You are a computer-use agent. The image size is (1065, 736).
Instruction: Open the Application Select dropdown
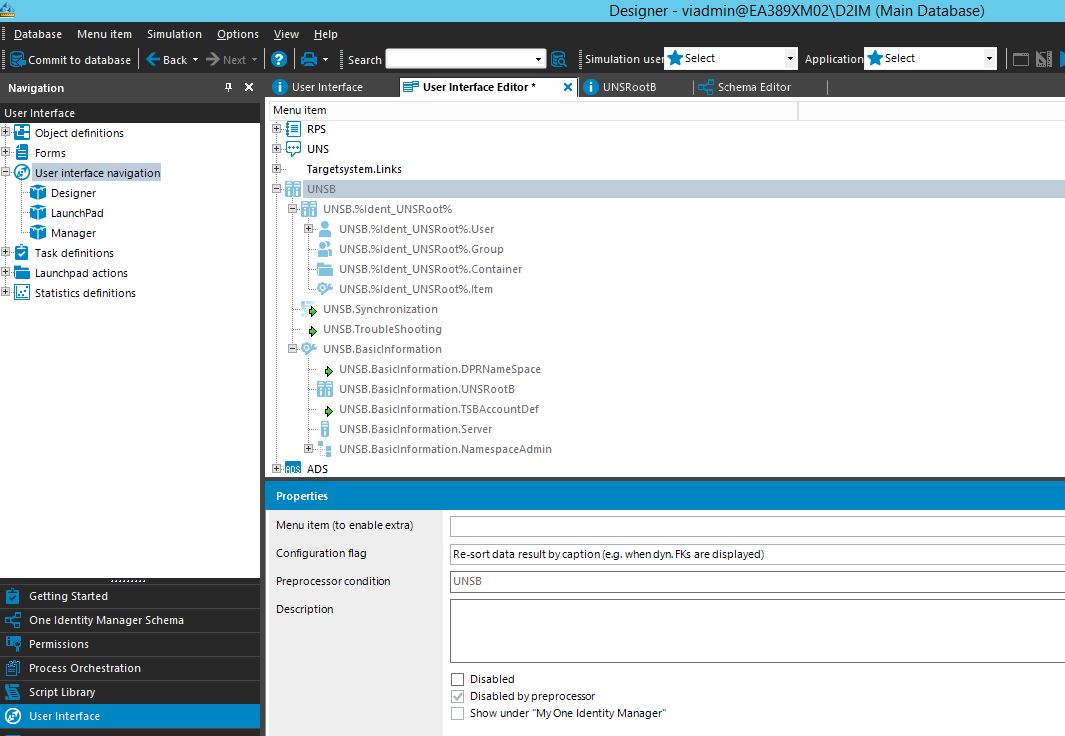pyautogui.click(x=989, y=59)
